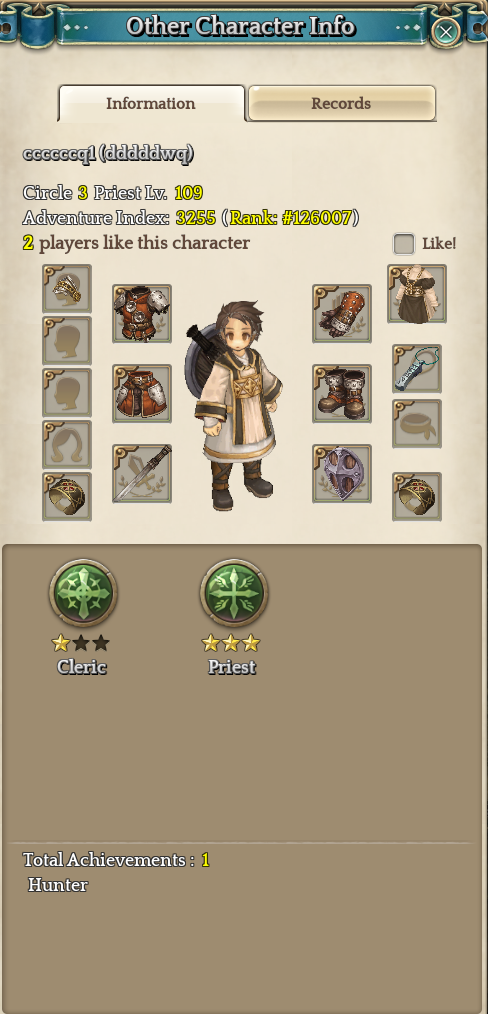Close the Other Character Info window
Image resolution: width=488 pixels, height=1014 pixels.
(x=445, y=31)
